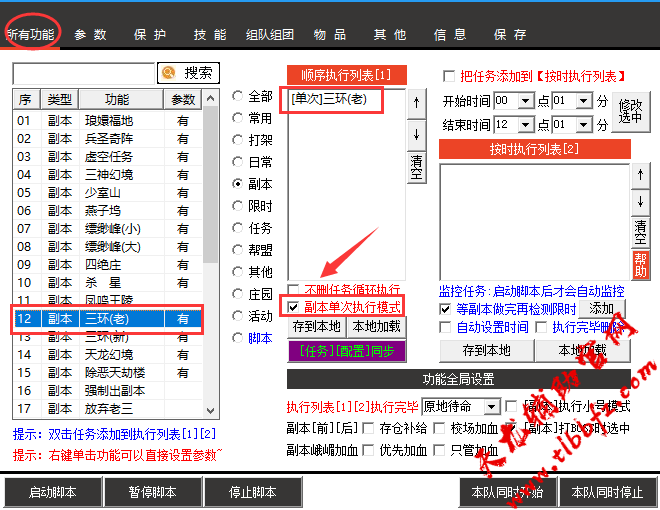The height and width of the screenshot is (510, 660).
Task: Select the 全部 filter radio button
Action: pos(237,96)
